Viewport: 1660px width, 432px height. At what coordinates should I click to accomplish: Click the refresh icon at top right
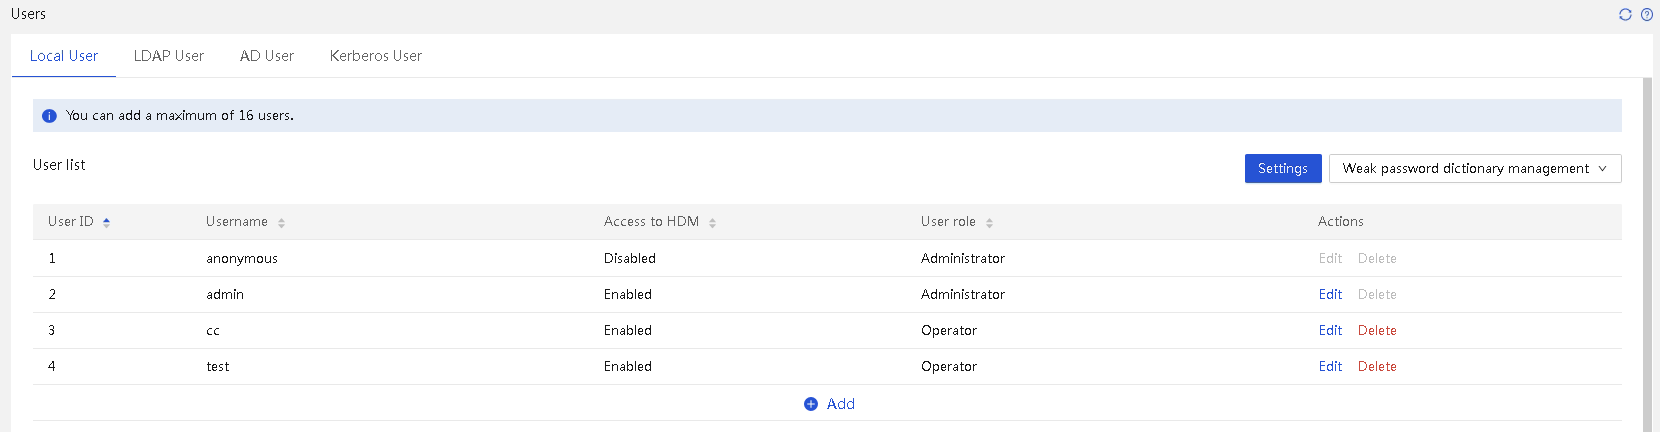coord(1625,14)
